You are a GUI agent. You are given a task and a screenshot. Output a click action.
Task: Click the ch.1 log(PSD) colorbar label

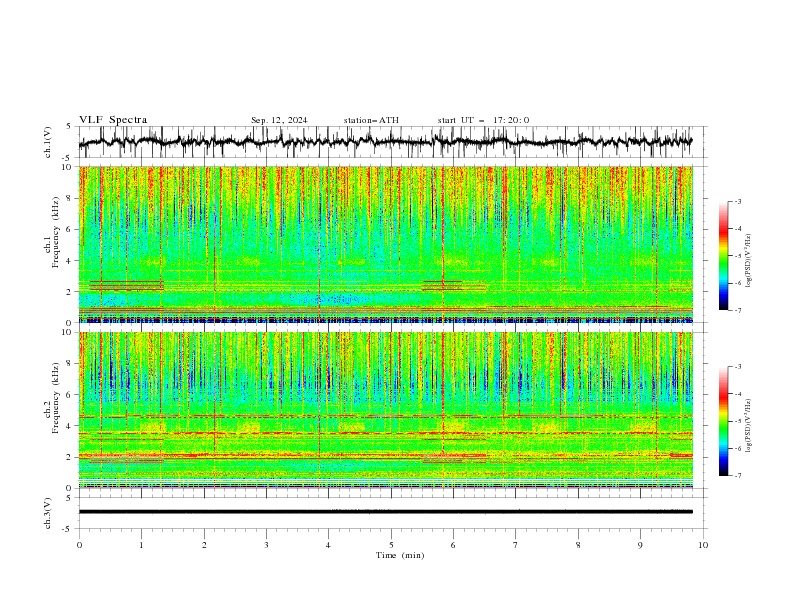748,261
